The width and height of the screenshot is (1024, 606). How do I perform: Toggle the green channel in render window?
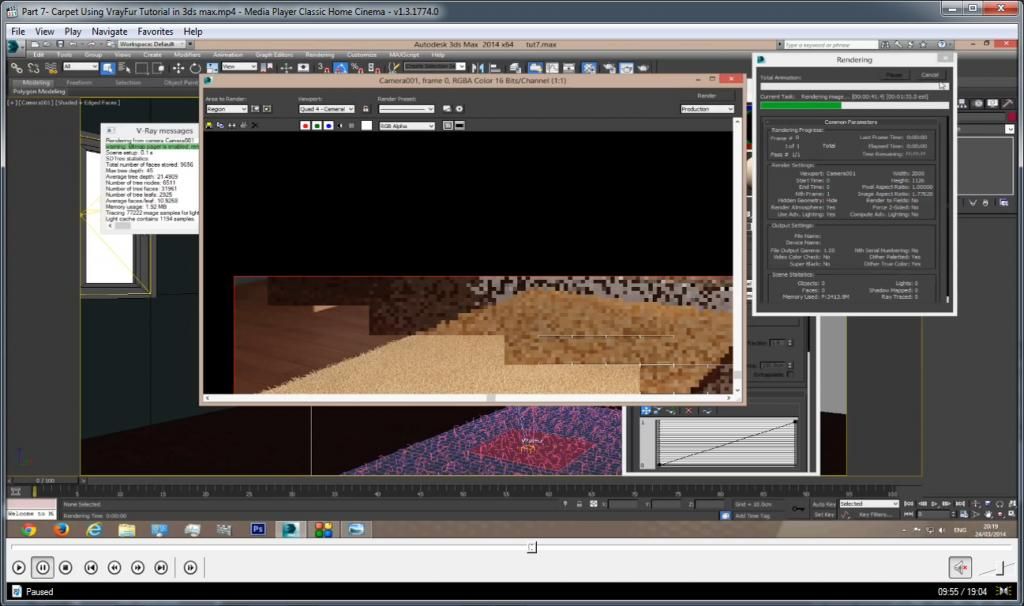[317, 125]
